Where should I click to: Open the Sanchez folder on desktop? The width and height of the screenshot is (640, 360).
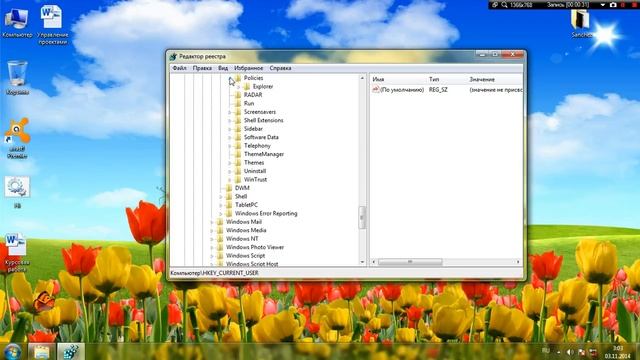point(581,24)
